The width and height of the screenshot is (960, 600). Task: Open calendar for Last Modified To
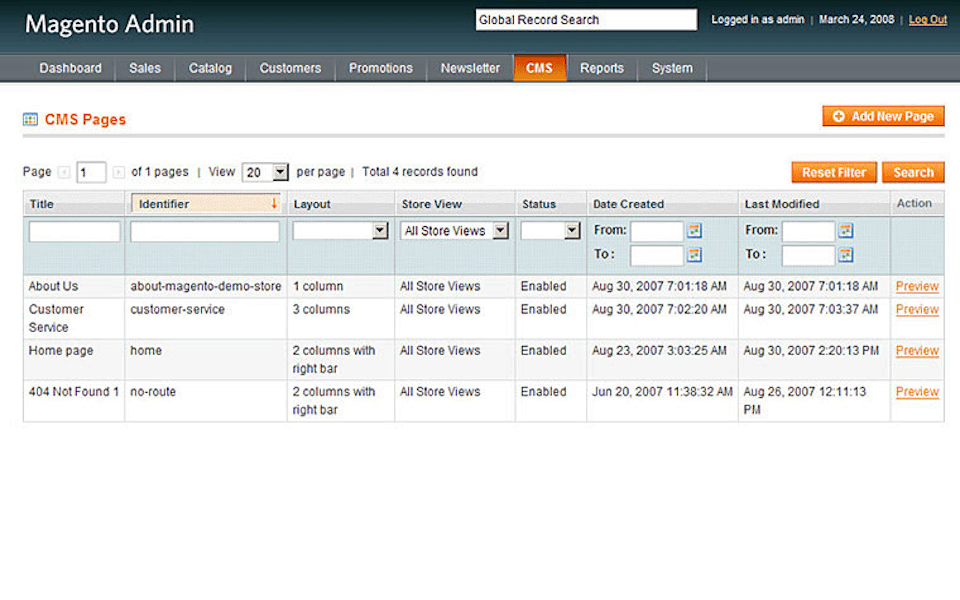[x=846, y=255]
